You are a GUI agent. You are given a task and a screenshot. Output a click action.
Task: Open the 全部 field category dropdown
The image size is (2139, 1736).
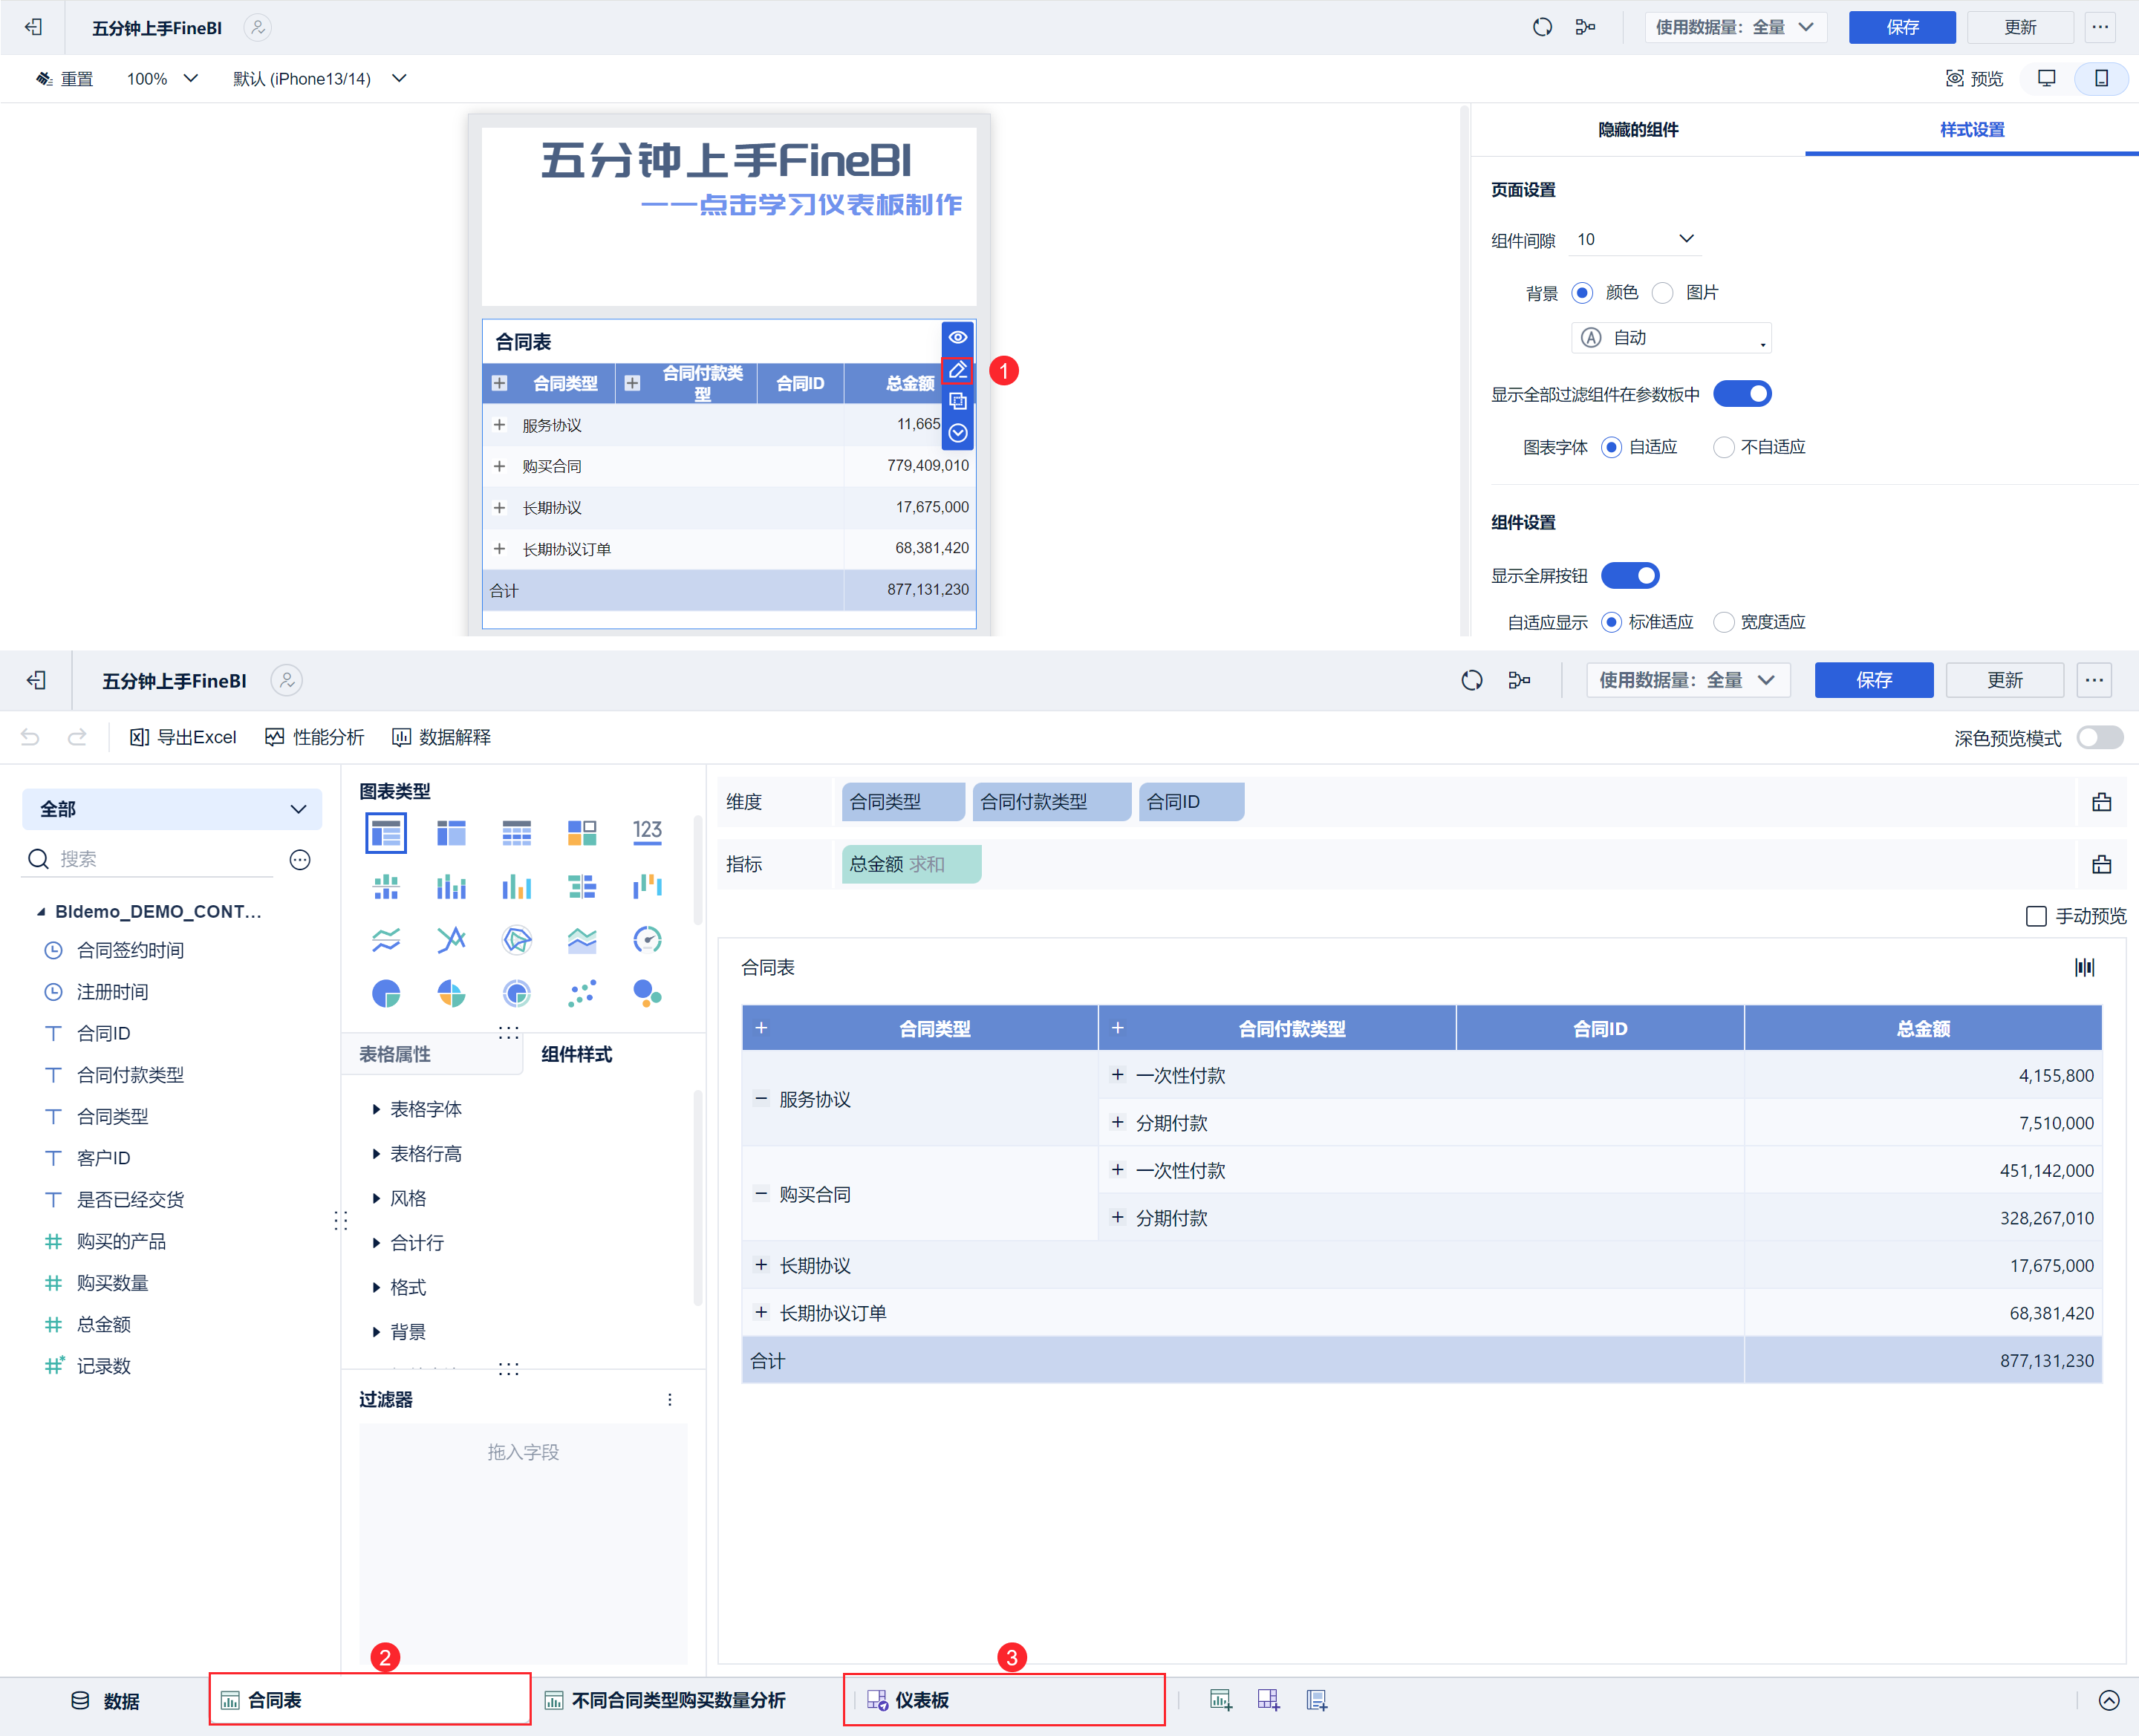(172, 809)
